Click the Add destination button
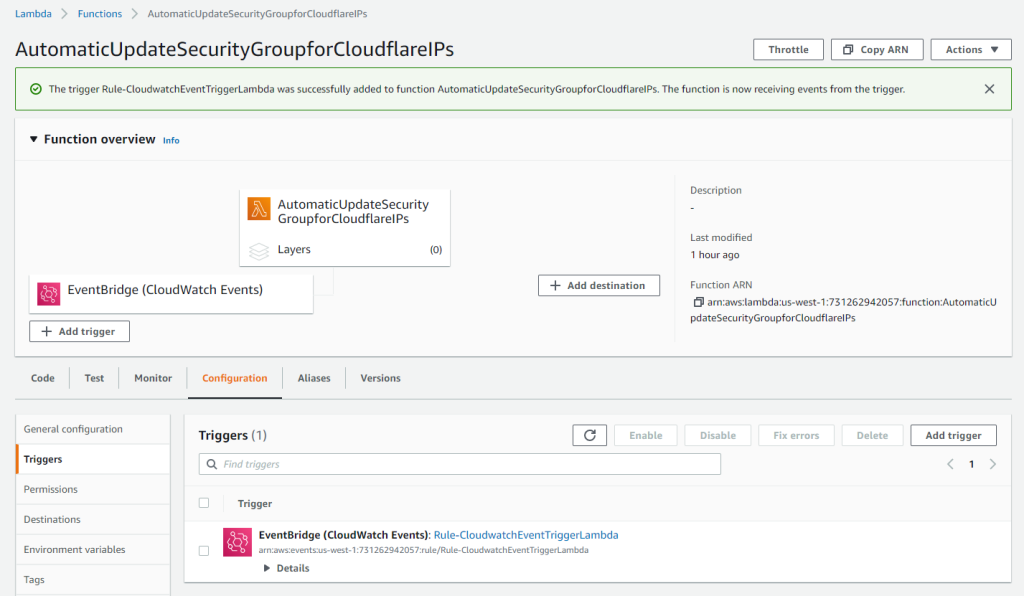Viewport: 1024px width, 596px height. point(598,285)
